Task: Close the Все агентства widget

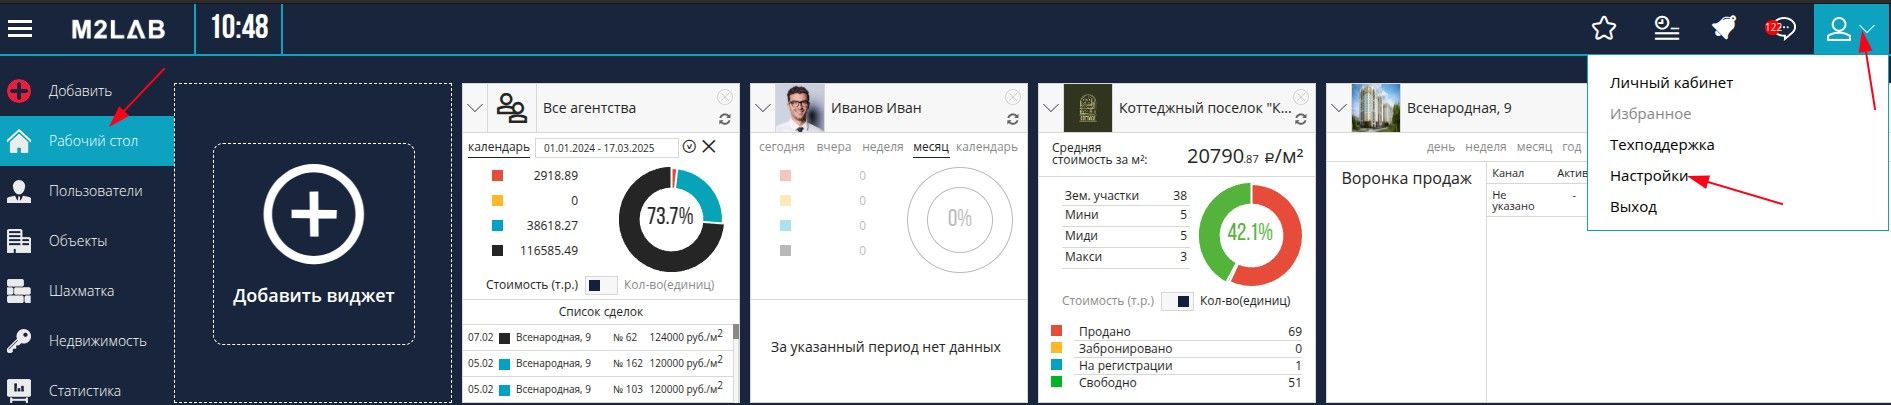Action: click(725, 97)
